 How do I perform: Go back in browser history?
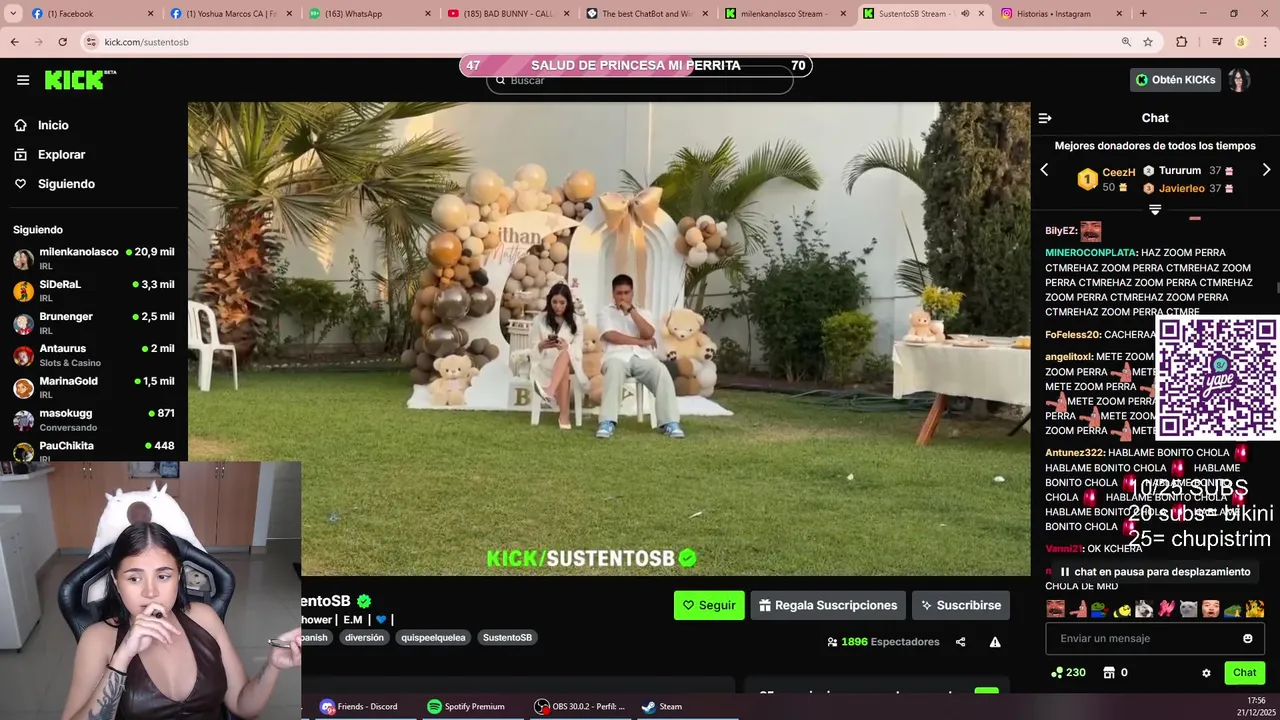[14, 42]
